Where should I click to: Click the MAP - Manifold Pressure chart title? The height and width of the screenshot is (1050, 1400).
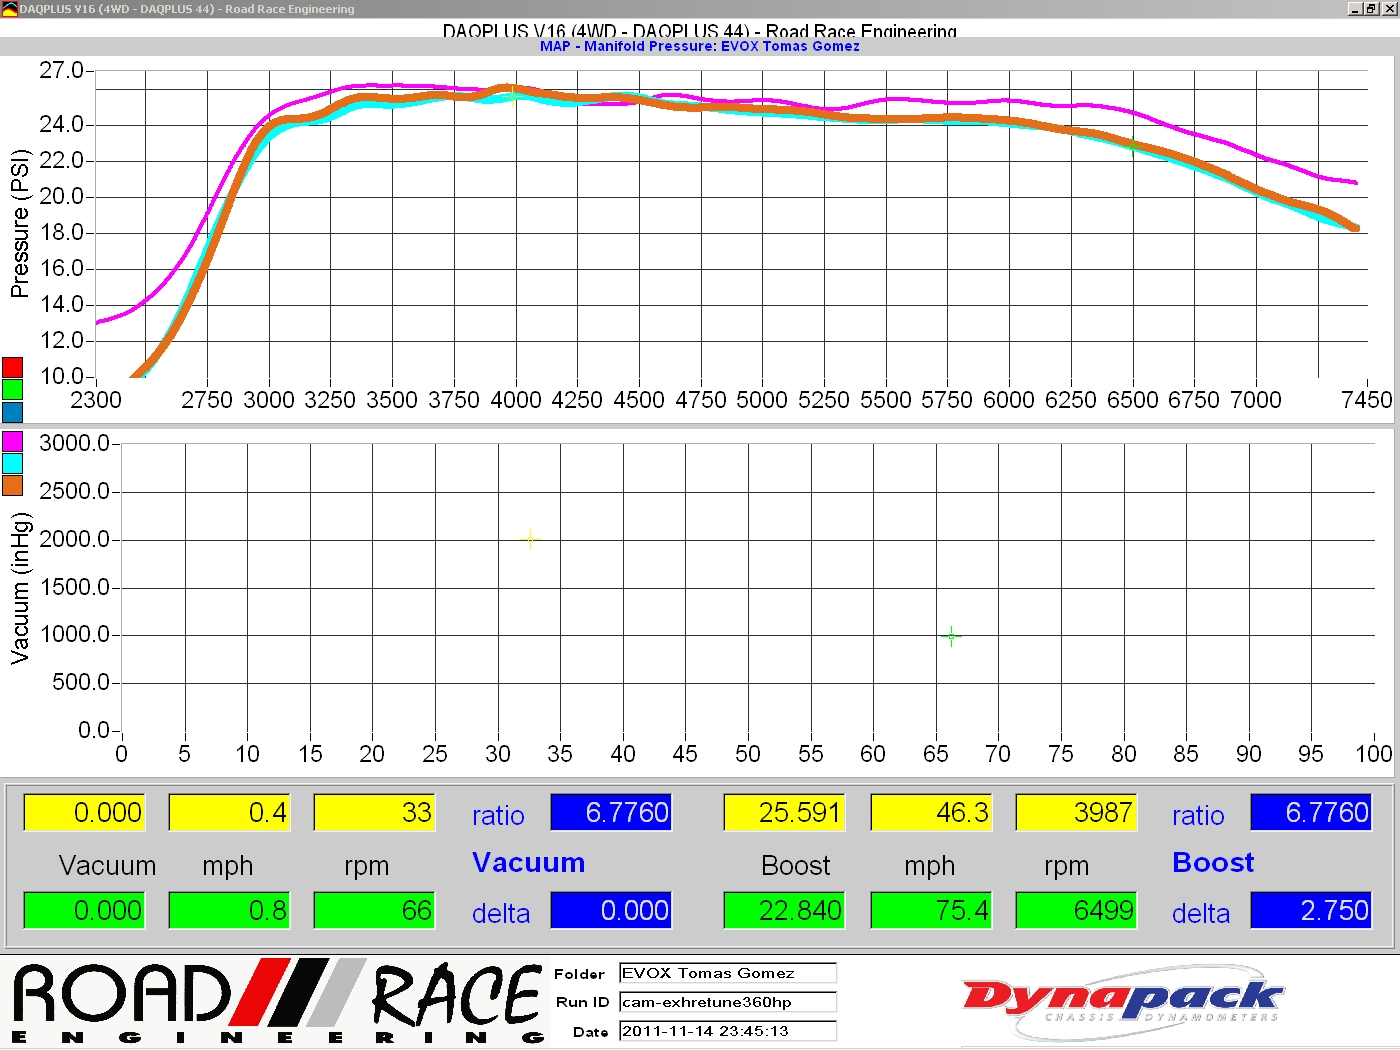[700, 46]
